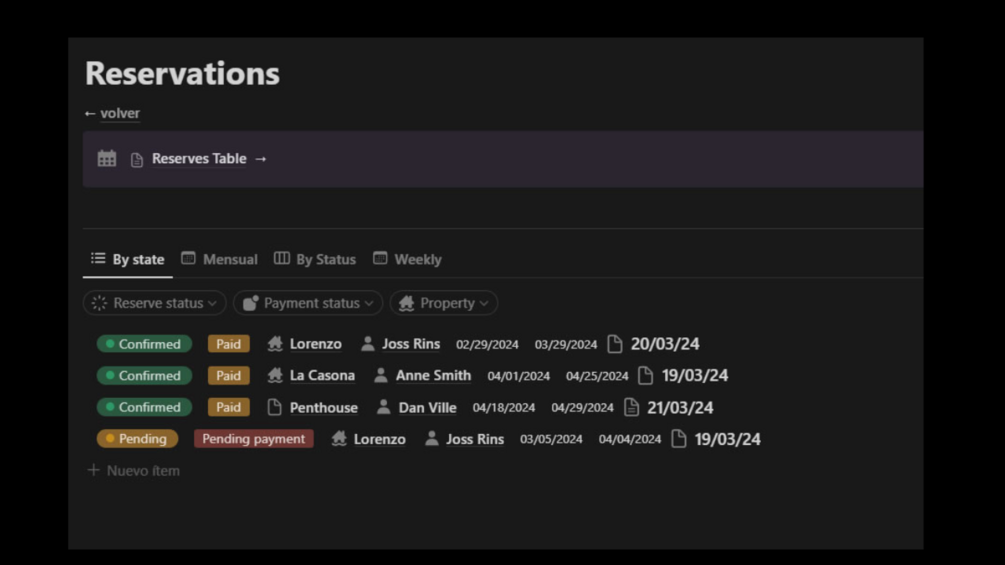
Task: Click page icon before 21/03/24
Action: (631, 407)
